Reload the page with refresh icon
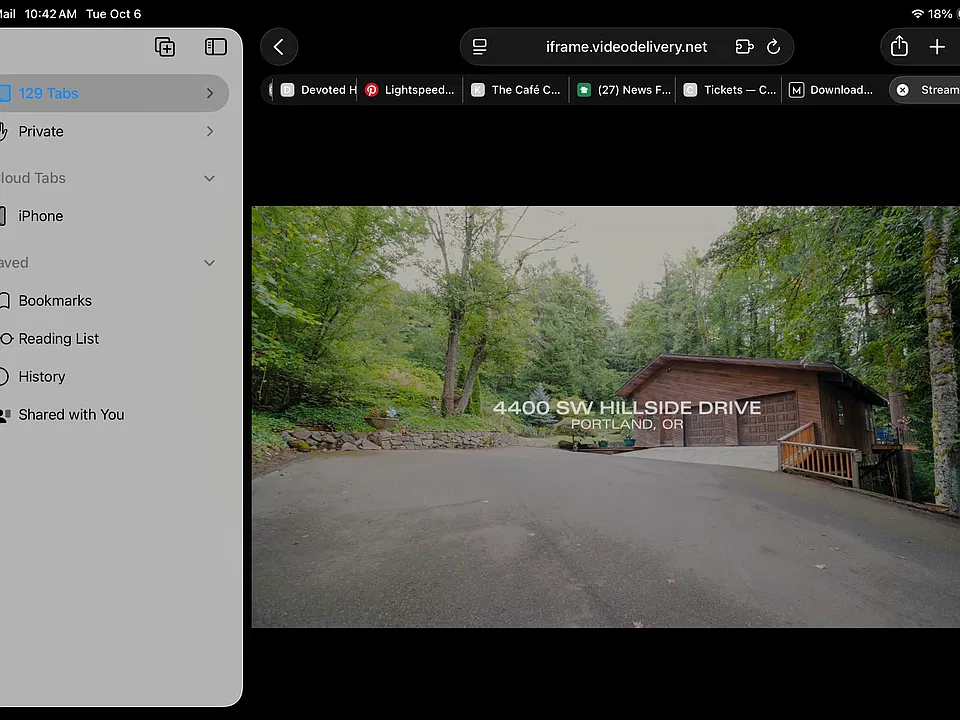The image size is (960, 720). [773, 47]
